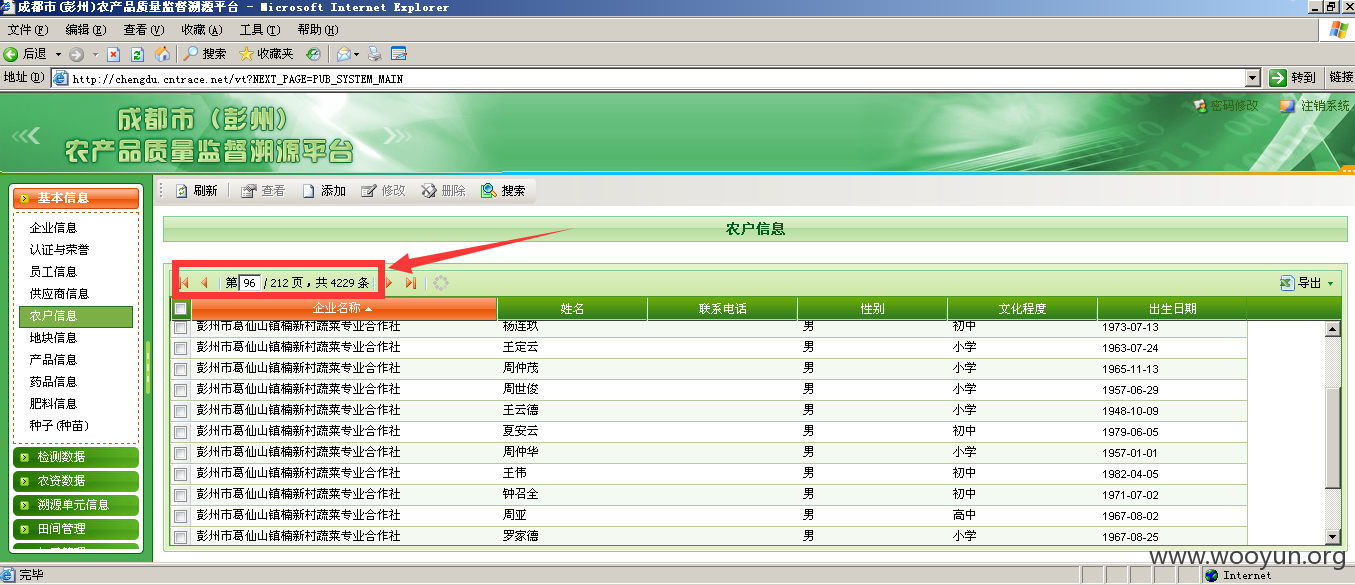Click the 搜索 search button in app toolbar
1355x585 pixels.
503,191
